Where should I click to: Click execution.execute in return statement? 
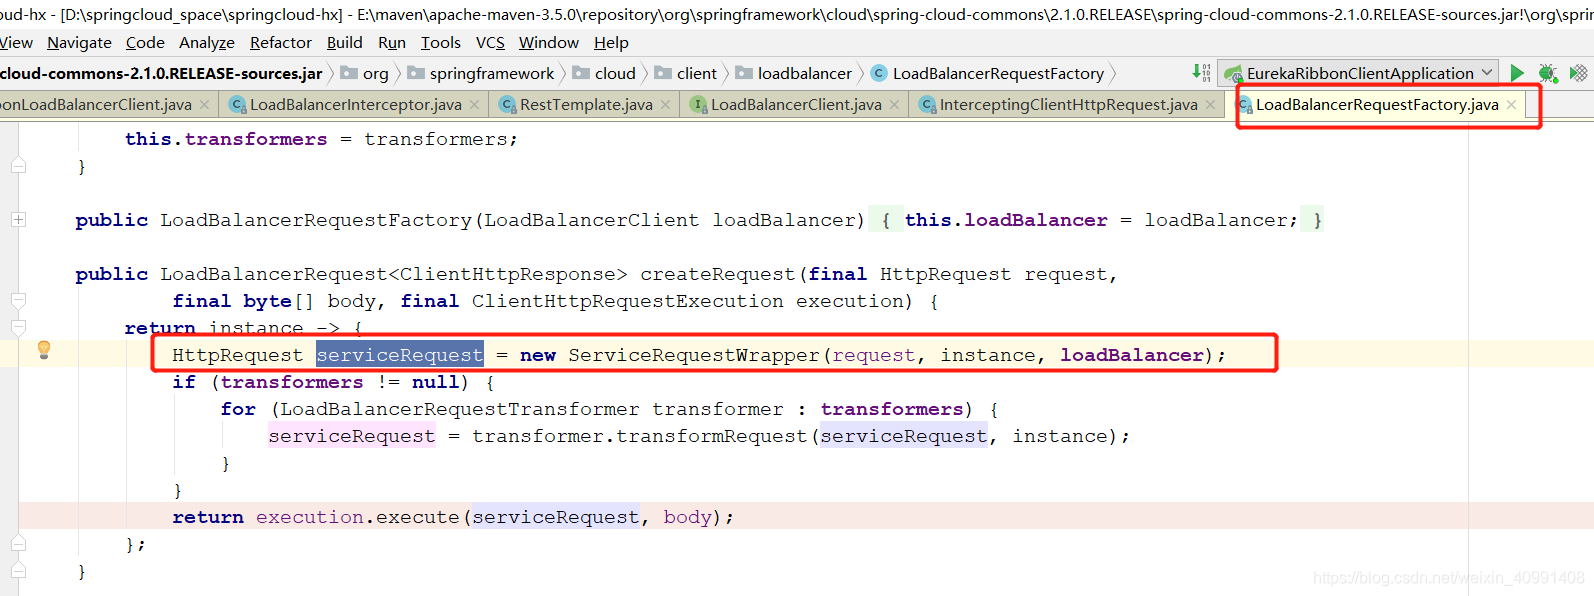(x=357, y=517)
